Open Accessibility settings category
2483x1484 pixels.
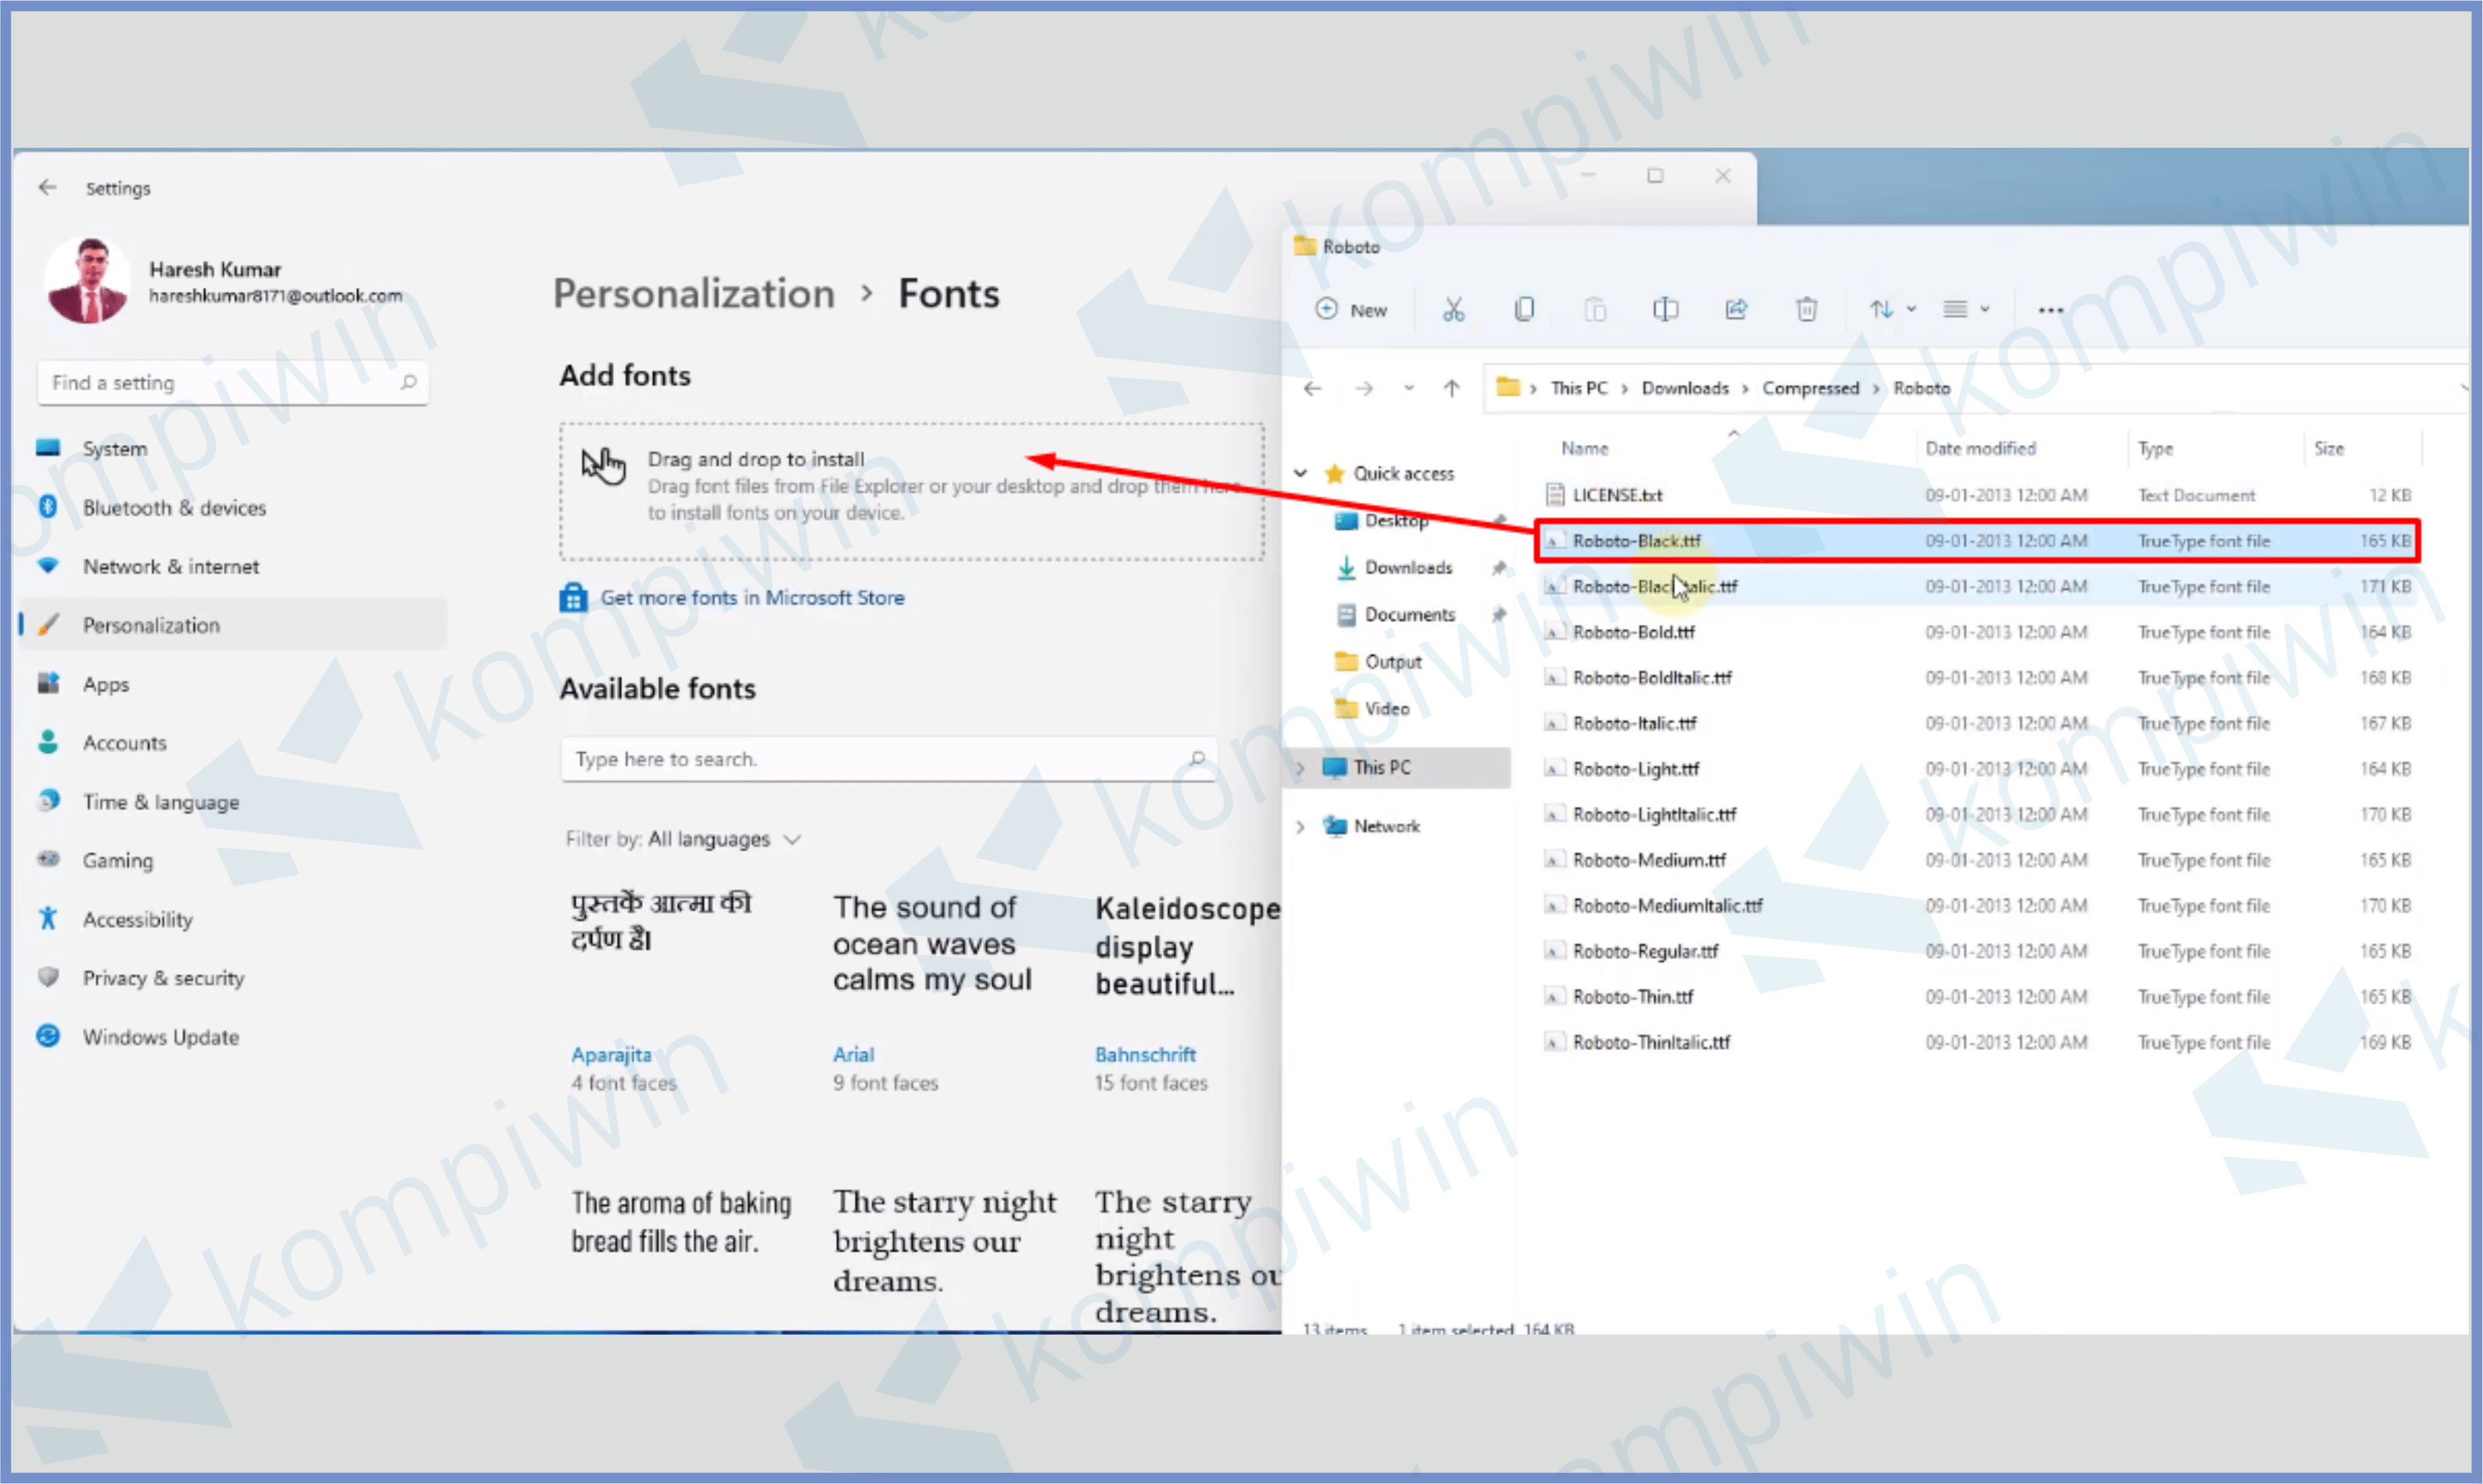232,919
